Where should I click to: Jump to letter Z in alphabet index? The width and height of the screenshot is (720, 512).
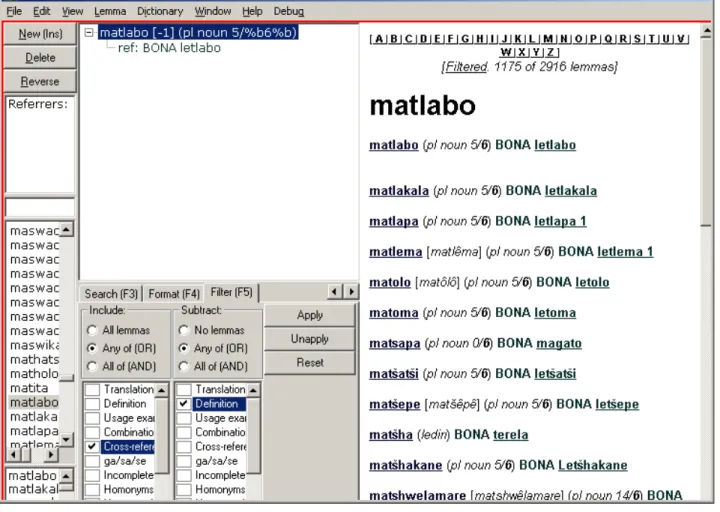[x=551, y=53]
